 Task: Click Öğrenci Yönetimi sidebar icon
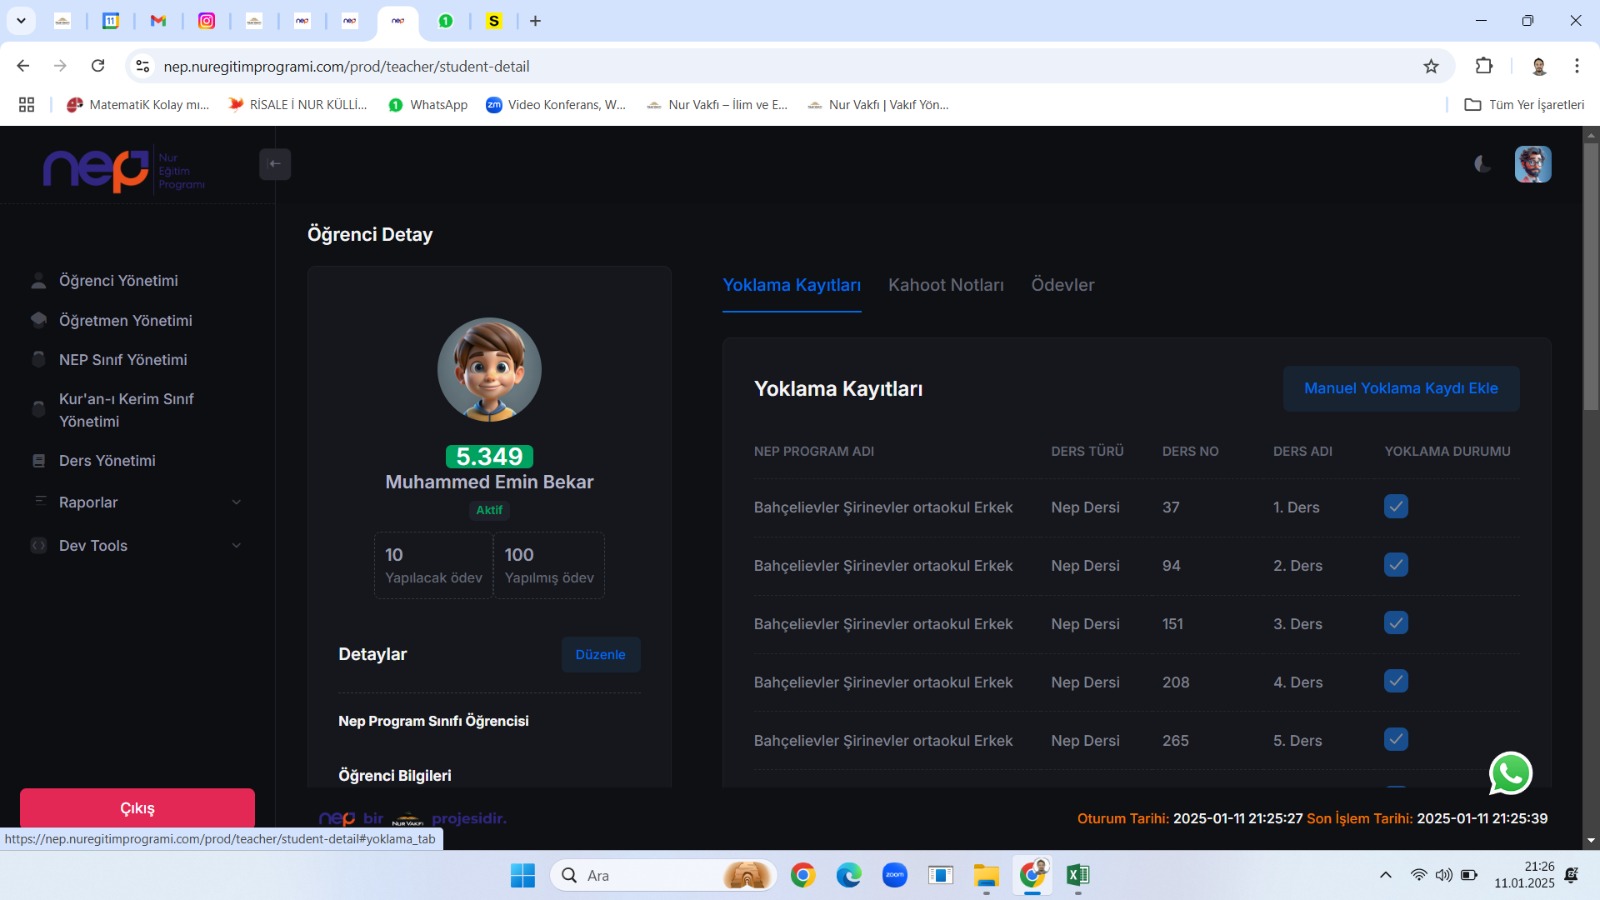click(39, 281)
